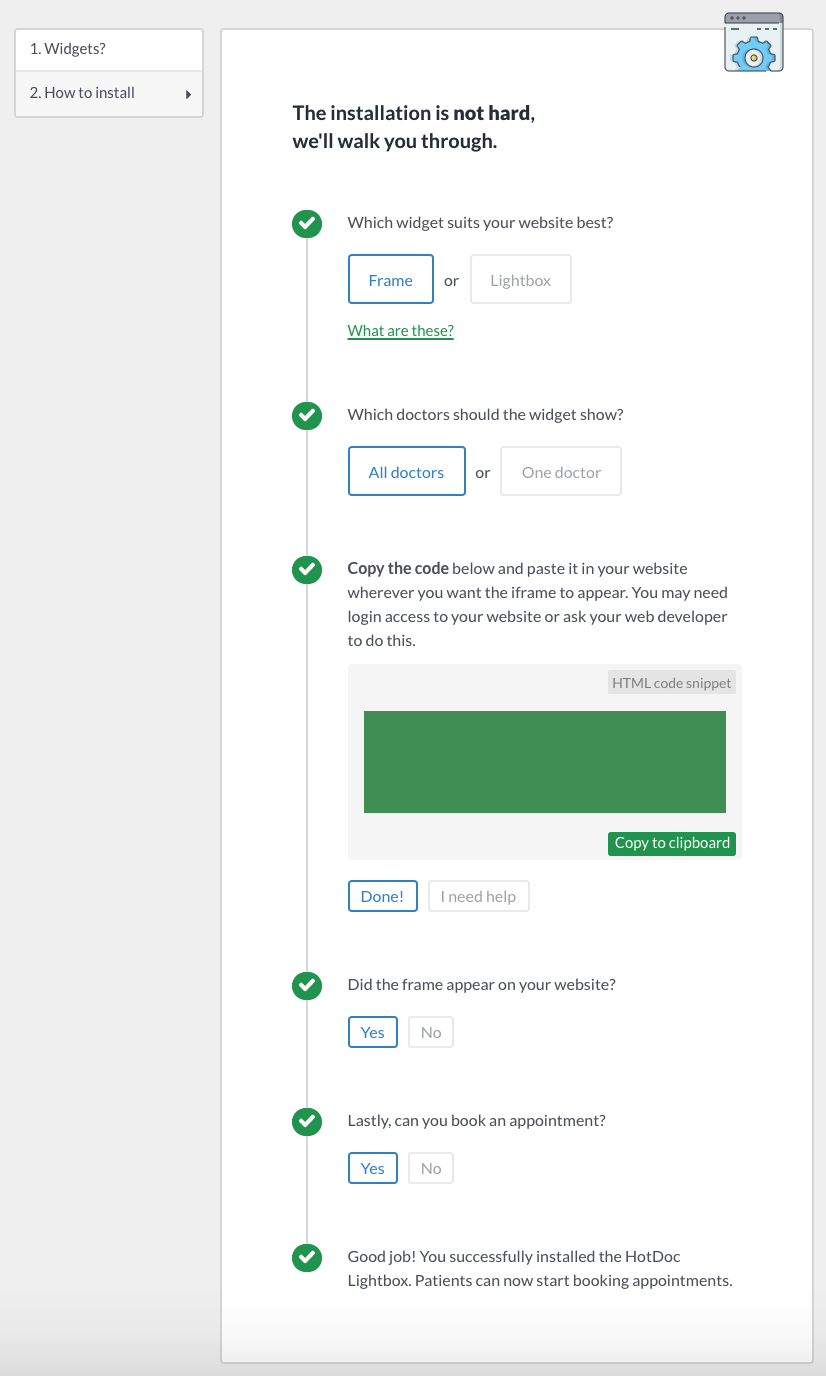
Task: Click the browser settings gear icon
Action: (x=754, y=42)
